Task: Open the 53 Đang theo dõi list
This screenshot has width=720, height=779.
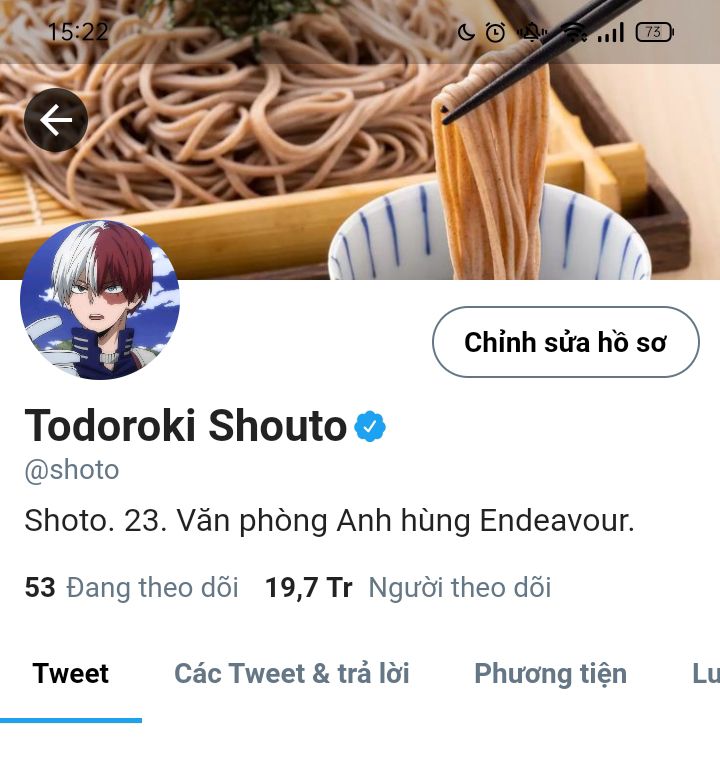Action: [x=132, y=587]
